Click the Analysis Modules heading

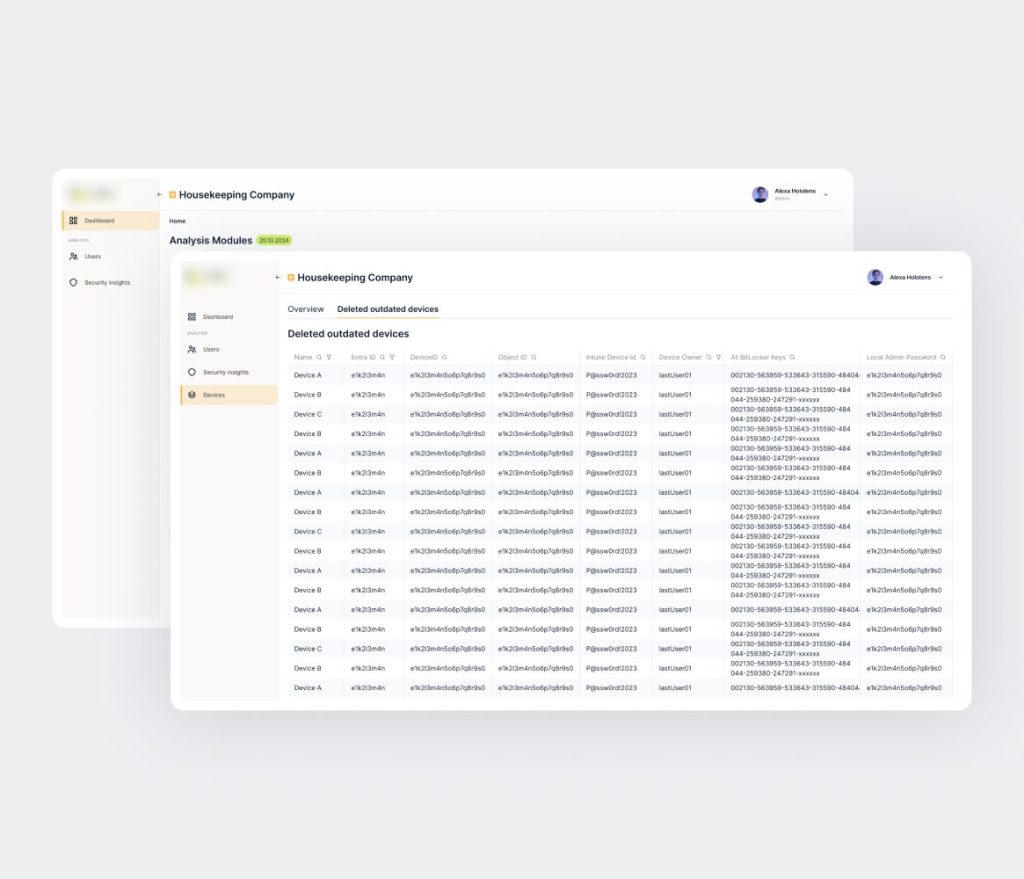[210, 240]
